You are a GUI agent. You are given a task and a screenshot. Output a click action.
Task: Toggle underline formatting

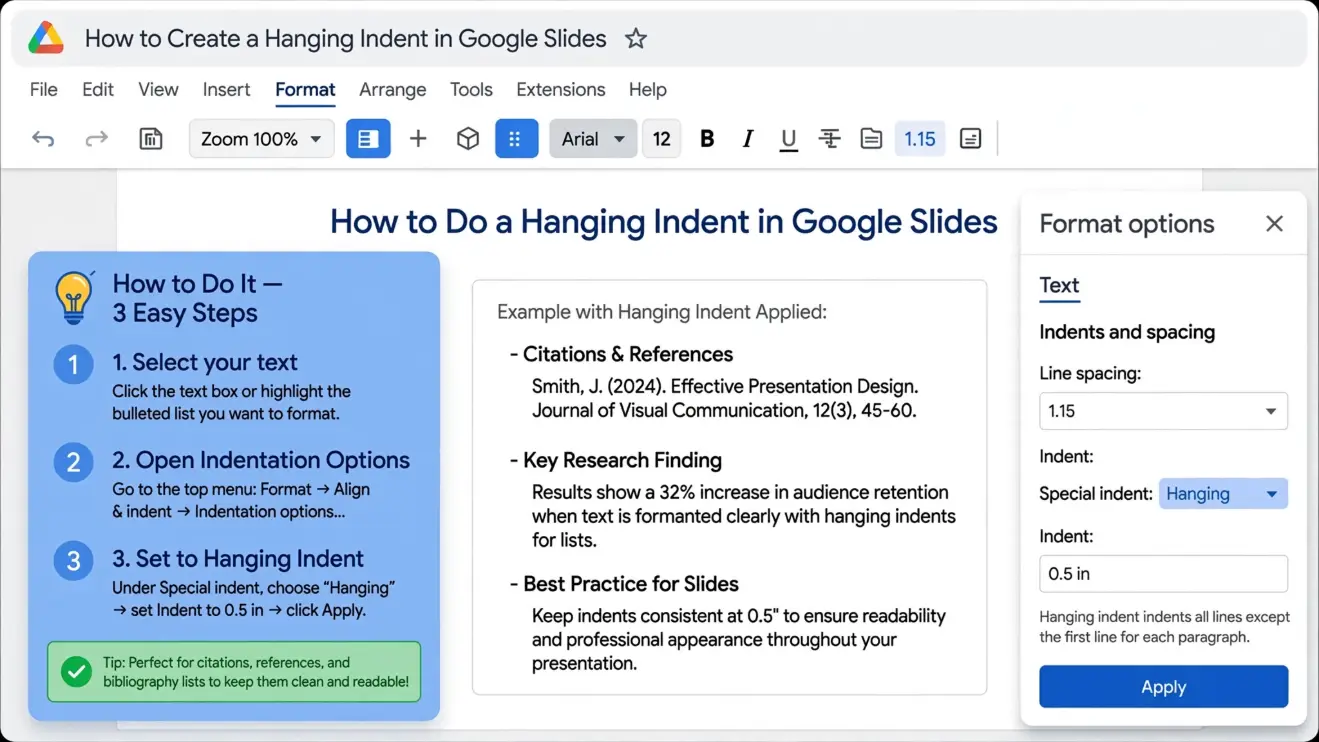(x=788, y=140)
